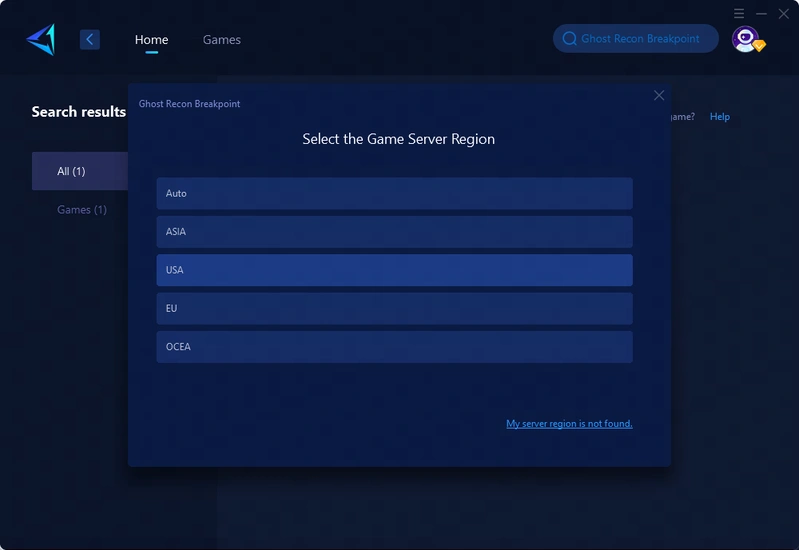Close the server region dialog
The image size is (799, 550).
click(x=658, y=95)
